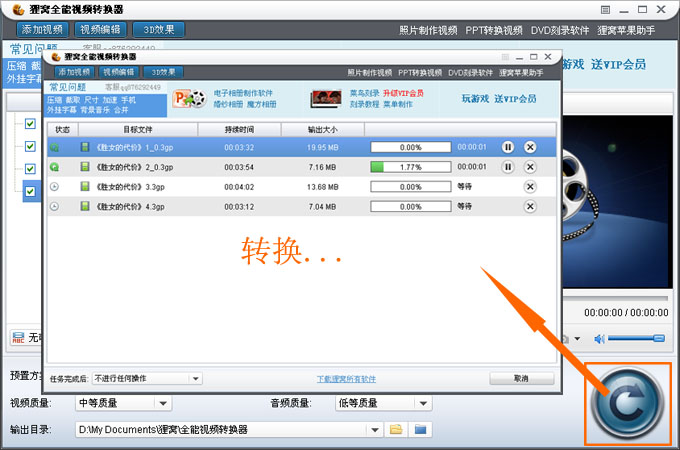Cancel the 《胜女的代价》1_0.3gp task with X

[x=530, y=147]
